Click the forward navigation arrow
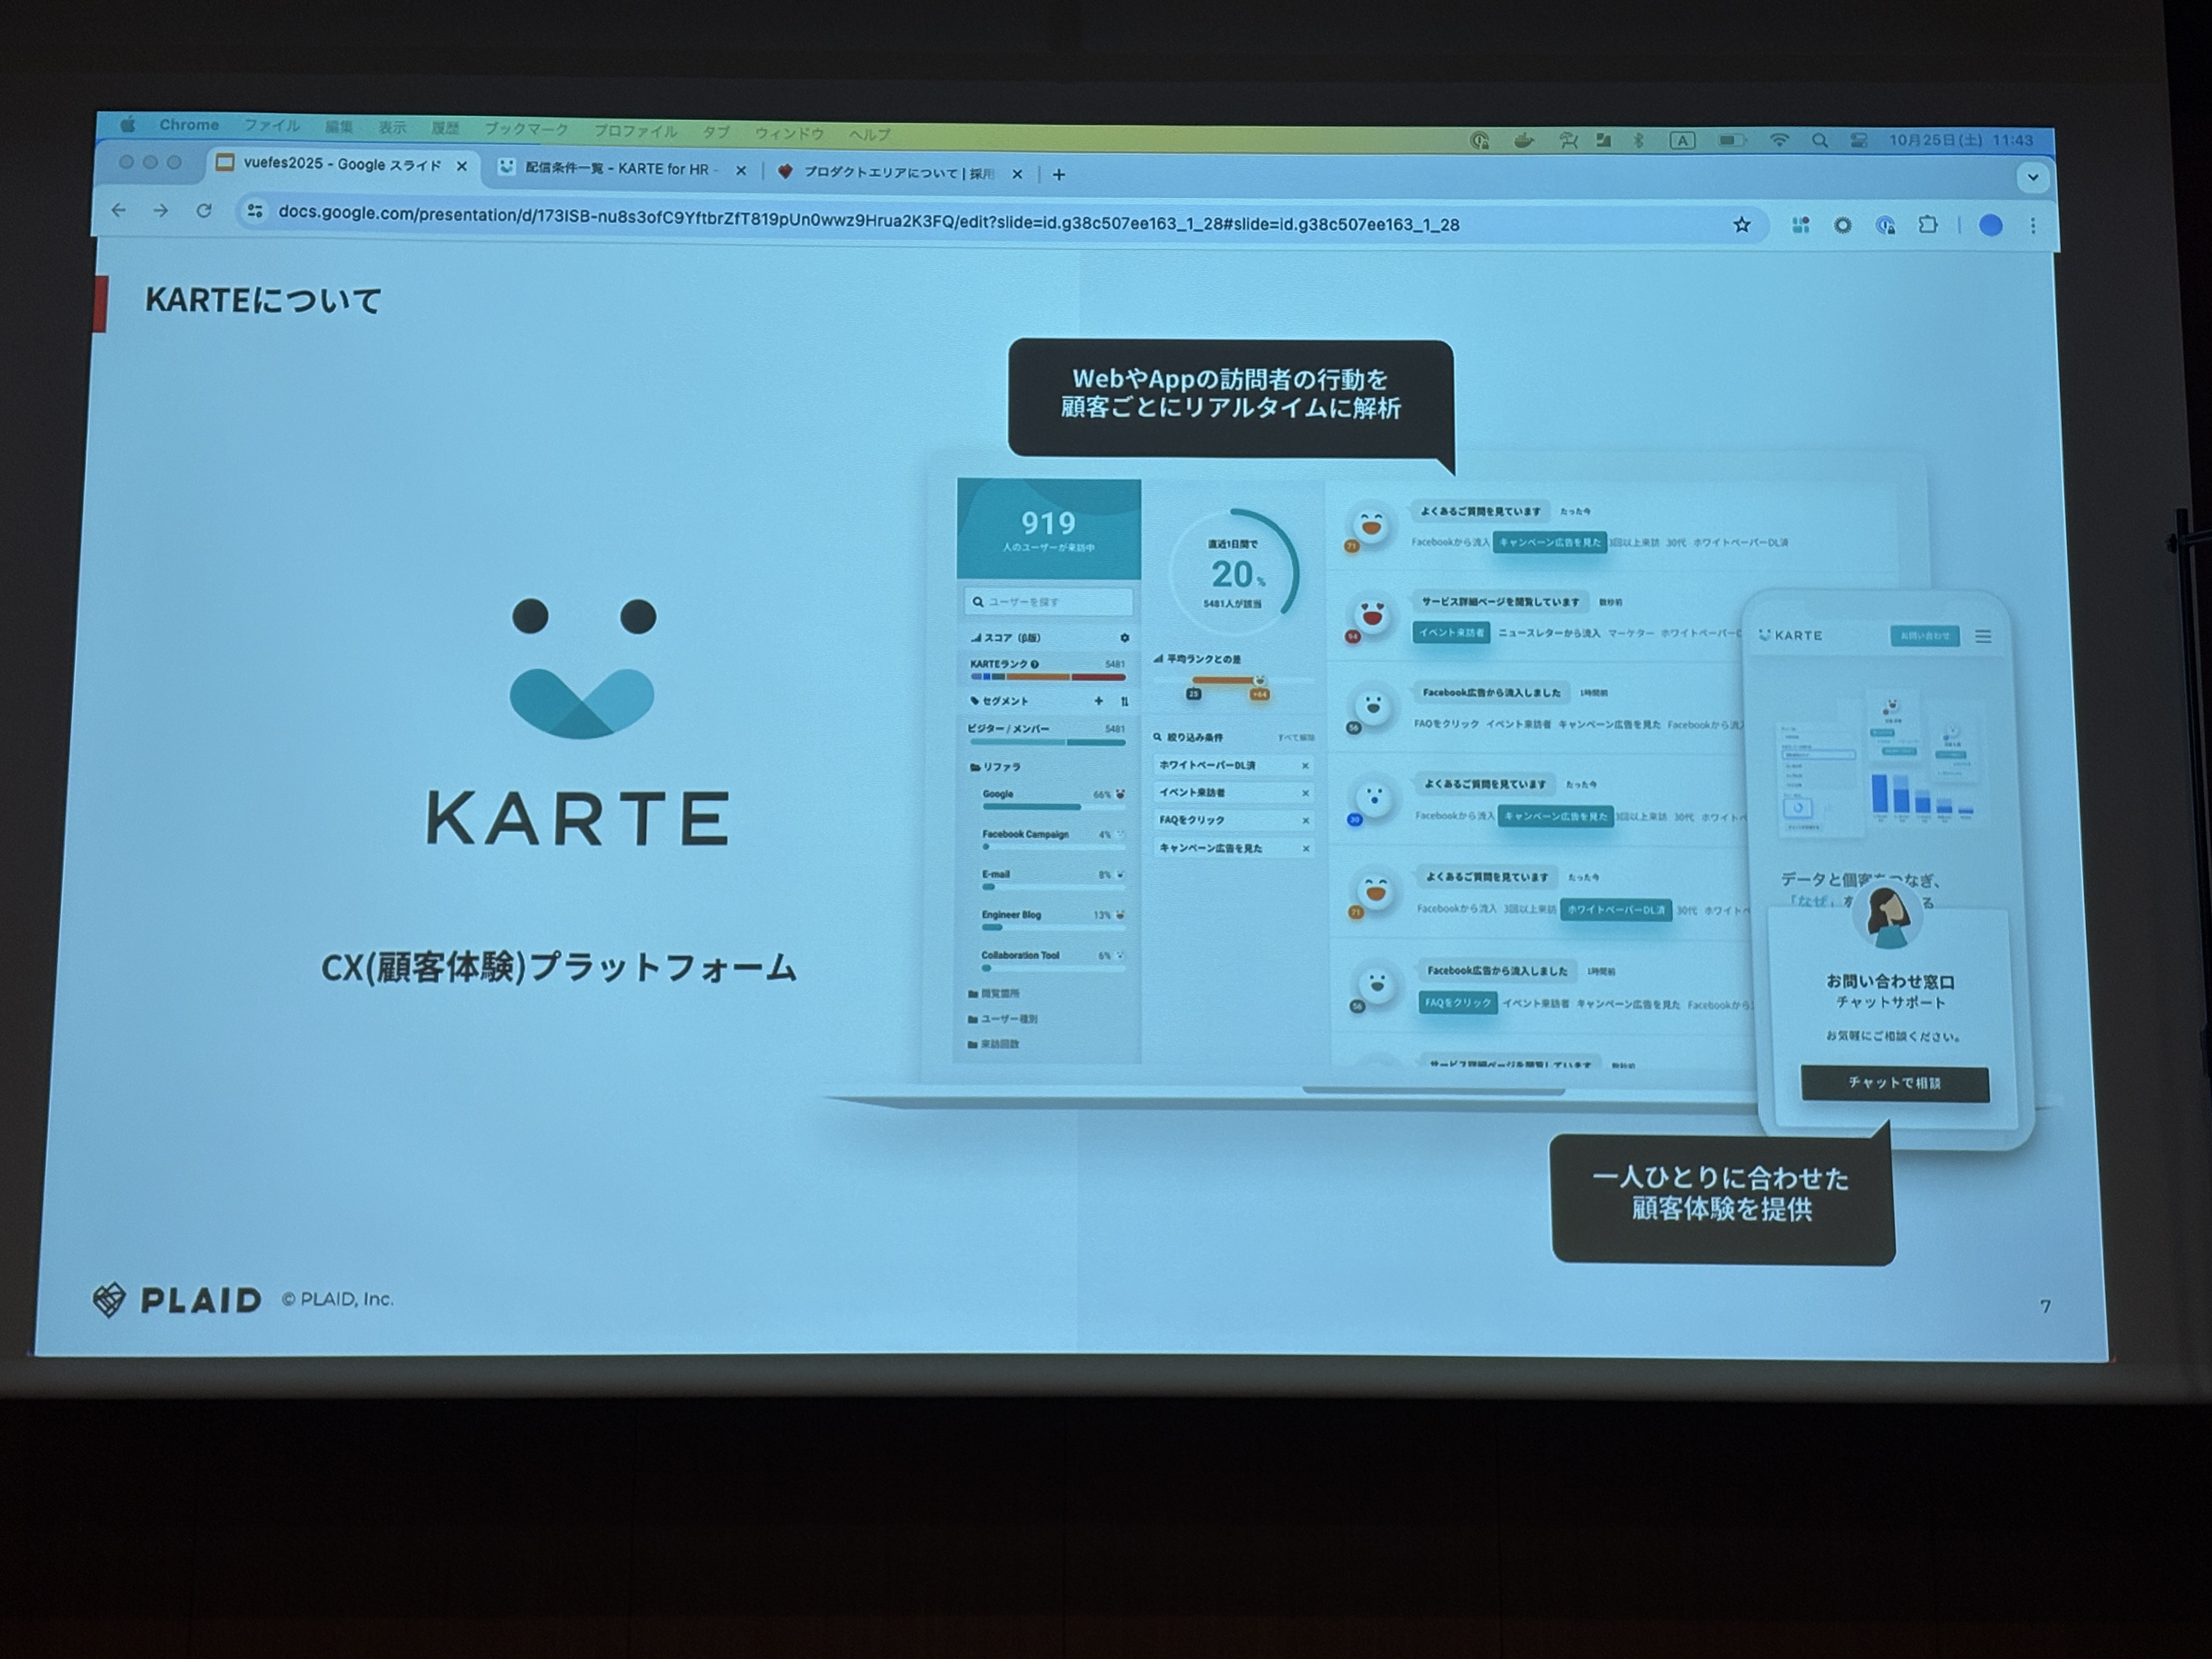The width and height of the screenshot is (2212, 1659). [160, 210]
